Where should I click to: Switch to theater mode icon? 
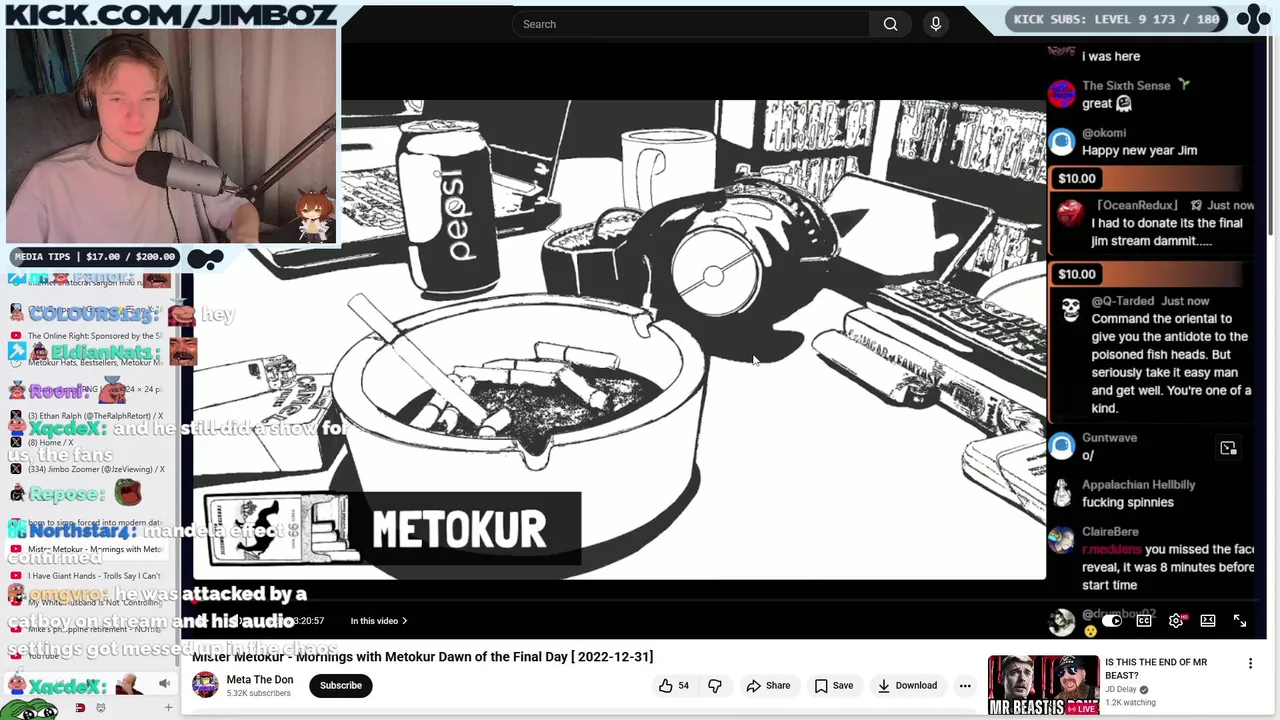point(1208,621)
